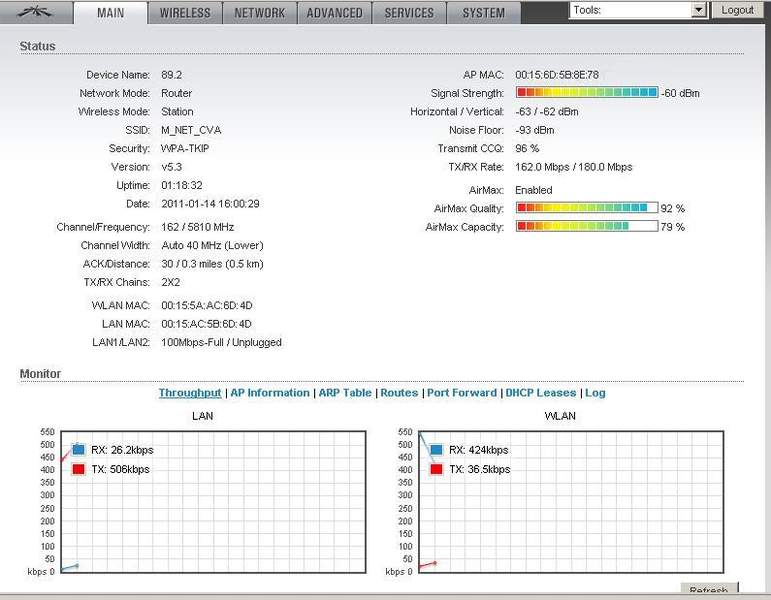Click the Signal Strength bar
Viewport: 771px width, 600px height.
587,92
